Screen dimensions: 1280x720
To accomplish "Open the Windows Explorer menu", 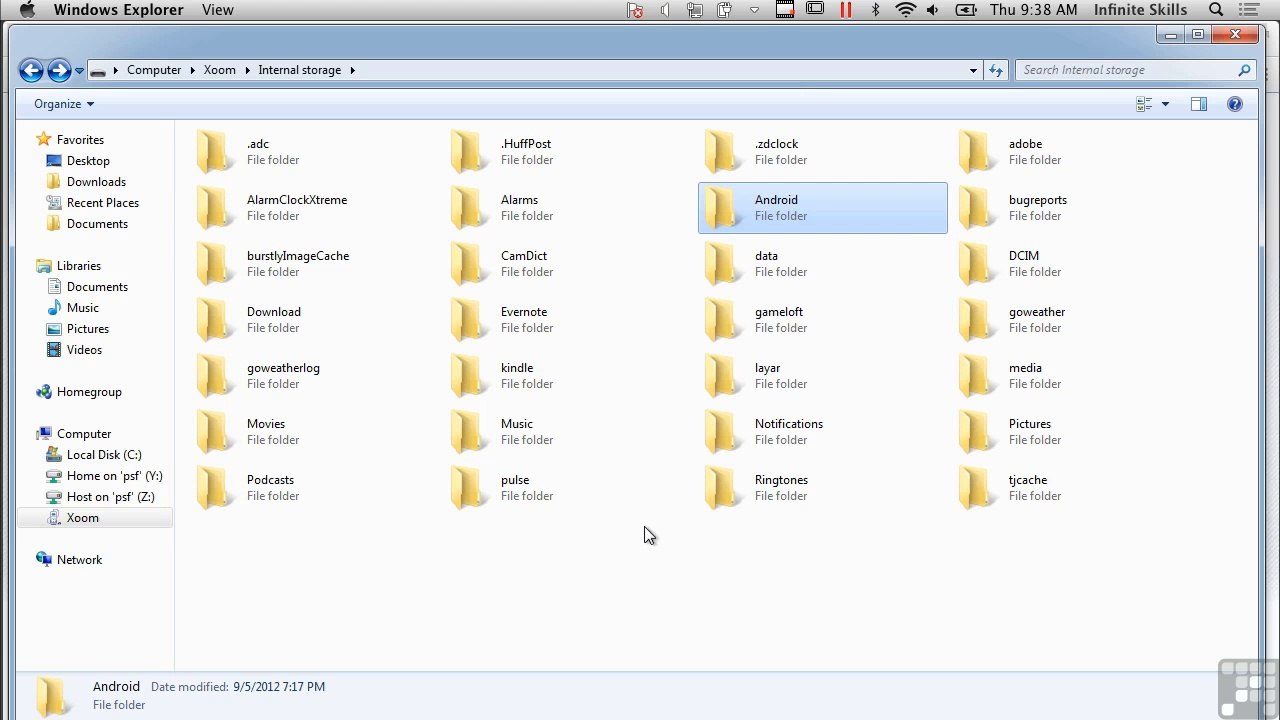I will point(118,10).
